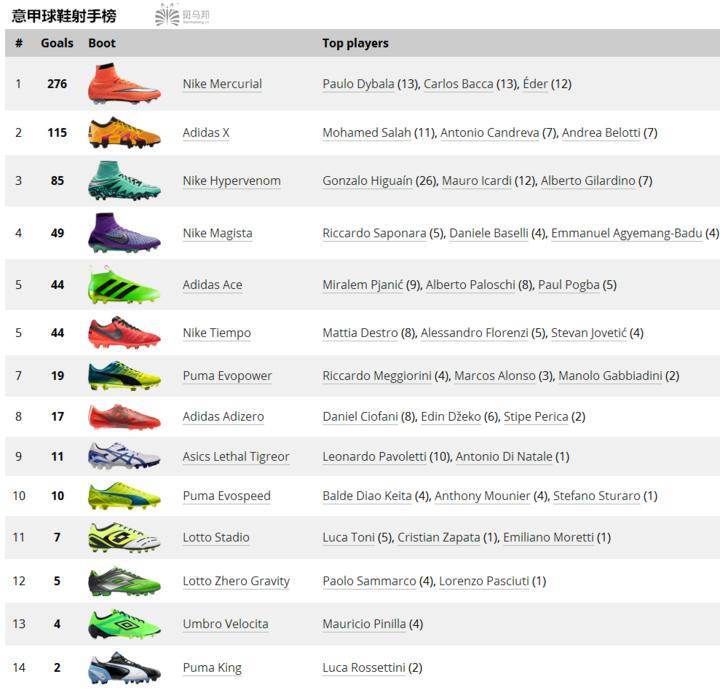Open the Adidas Adizero link
The image size is (720, 690).
coord(223,416)
